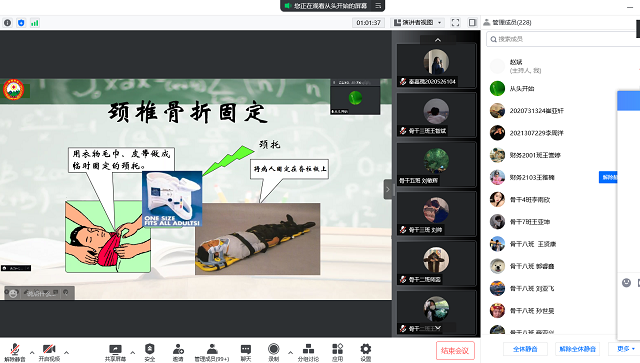Click muted mic icon on second 骨干三班 tile
Image resolution: width=640 pixels, height=363 pixels.
[x=403, y=131]
